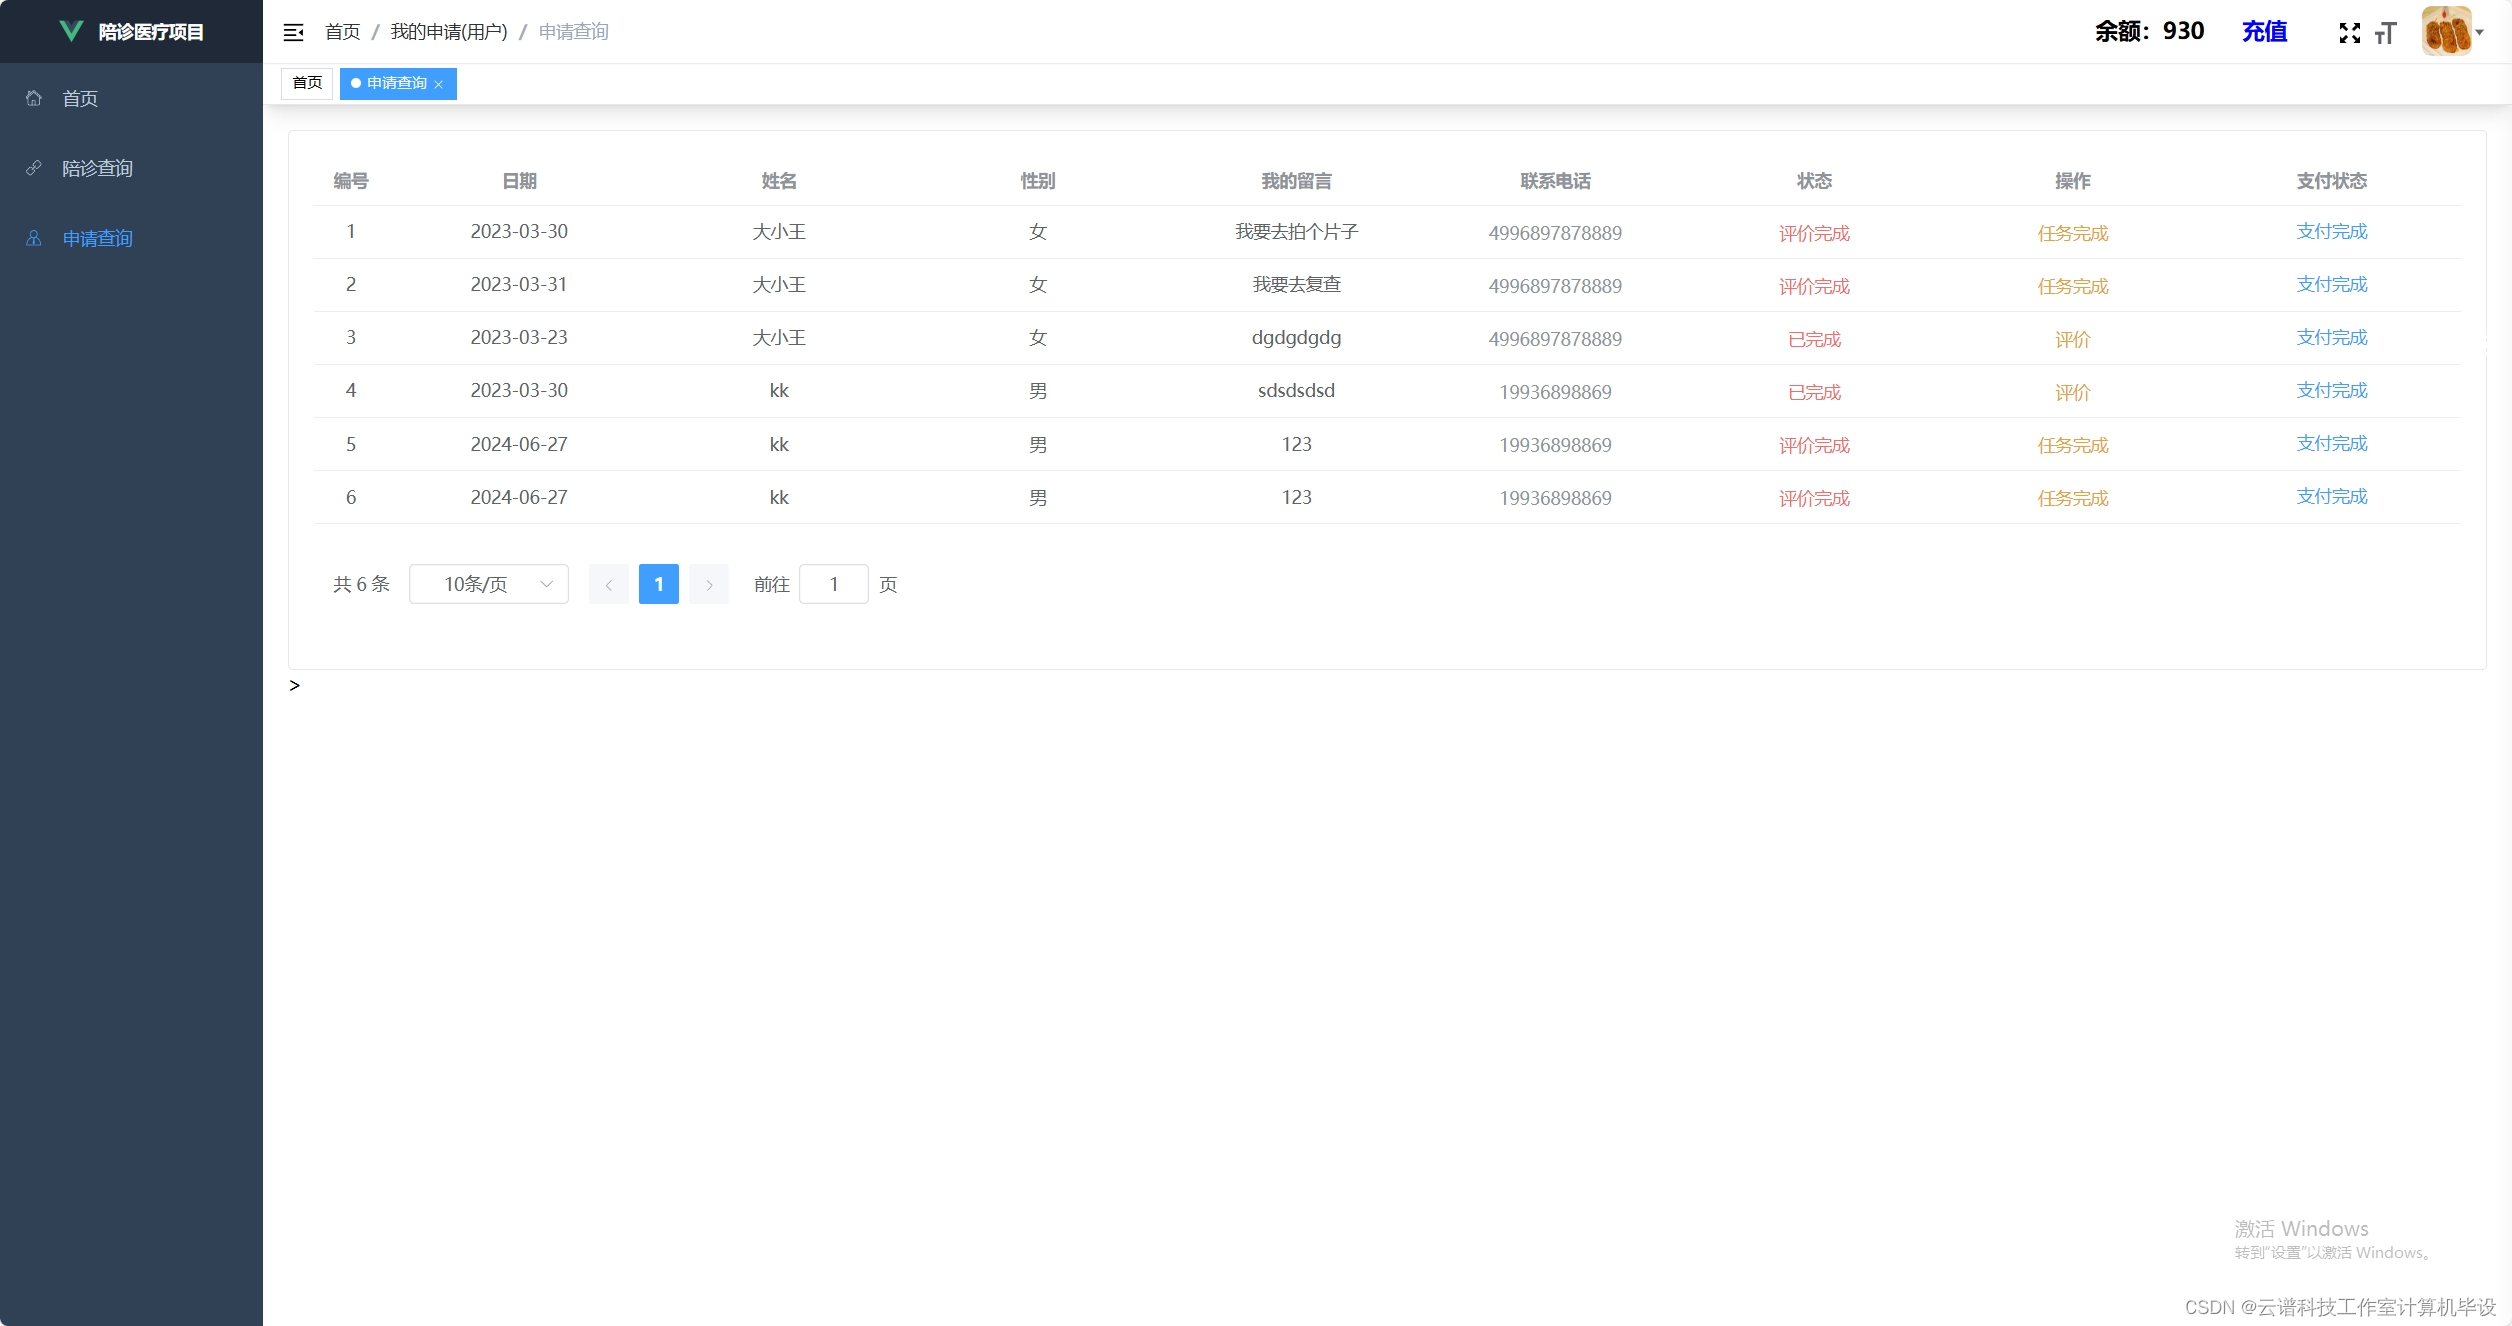Viewport: 2512px width, 1326px height.
Task: Select page number 1 button
Action: tap(658, 584)
